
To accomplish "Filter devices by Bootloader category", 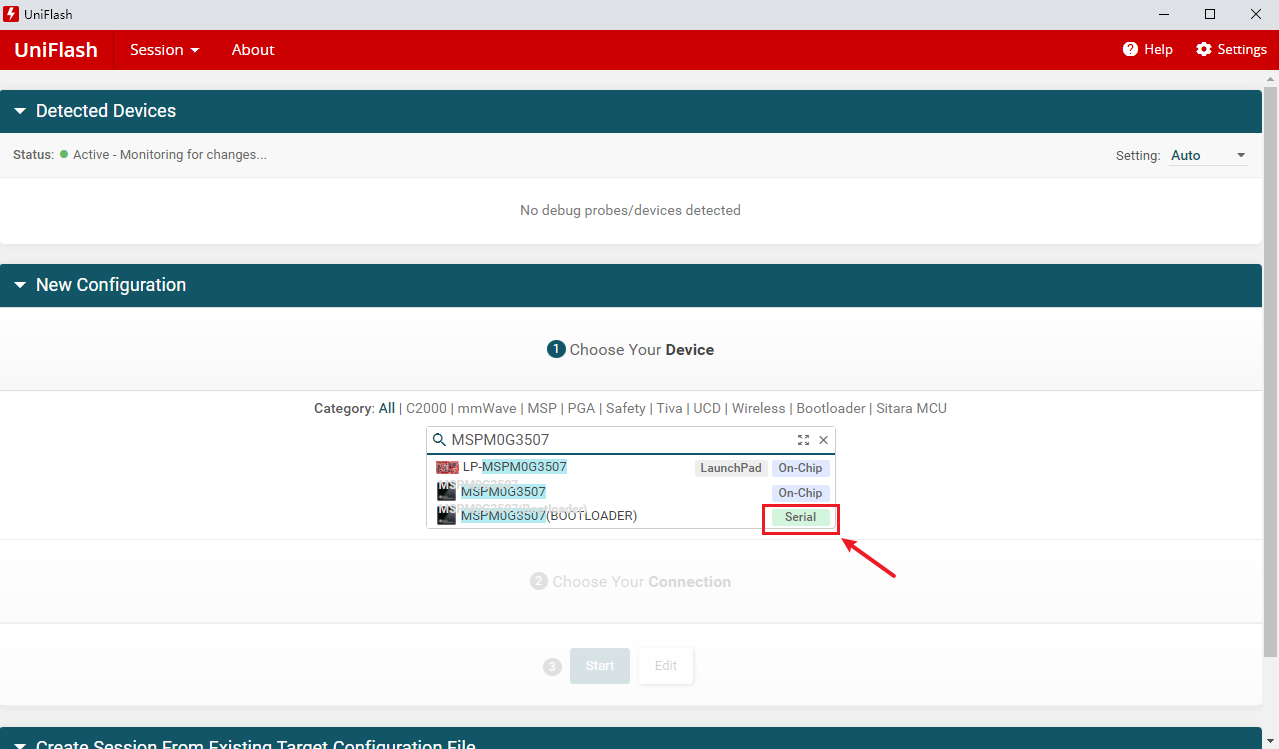I will [831, 408].
